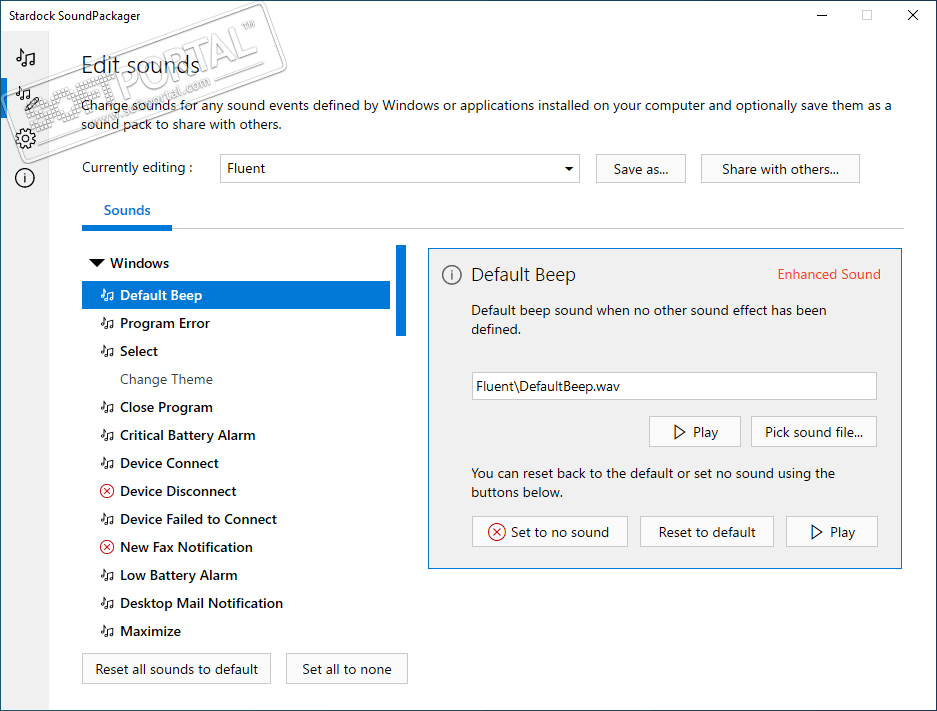937x711 pixels.
Task: Click the sound note icon beside Program Error
Action: pyautogui.click(x=107, y=323)
